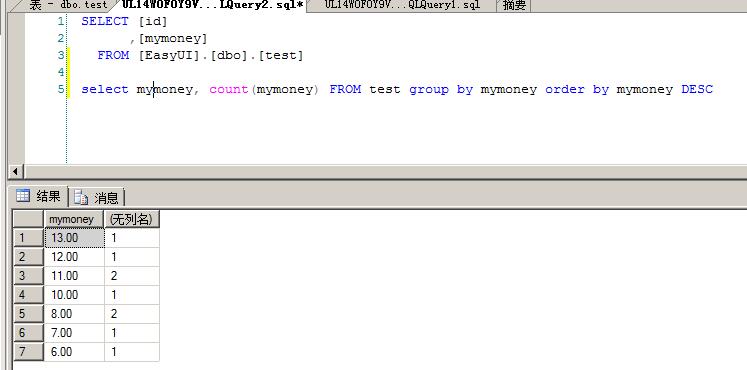Open the QLQuery1.sql tab
Image resolution: width=747 pixels, height=370 pixels.
pos(402,5)
